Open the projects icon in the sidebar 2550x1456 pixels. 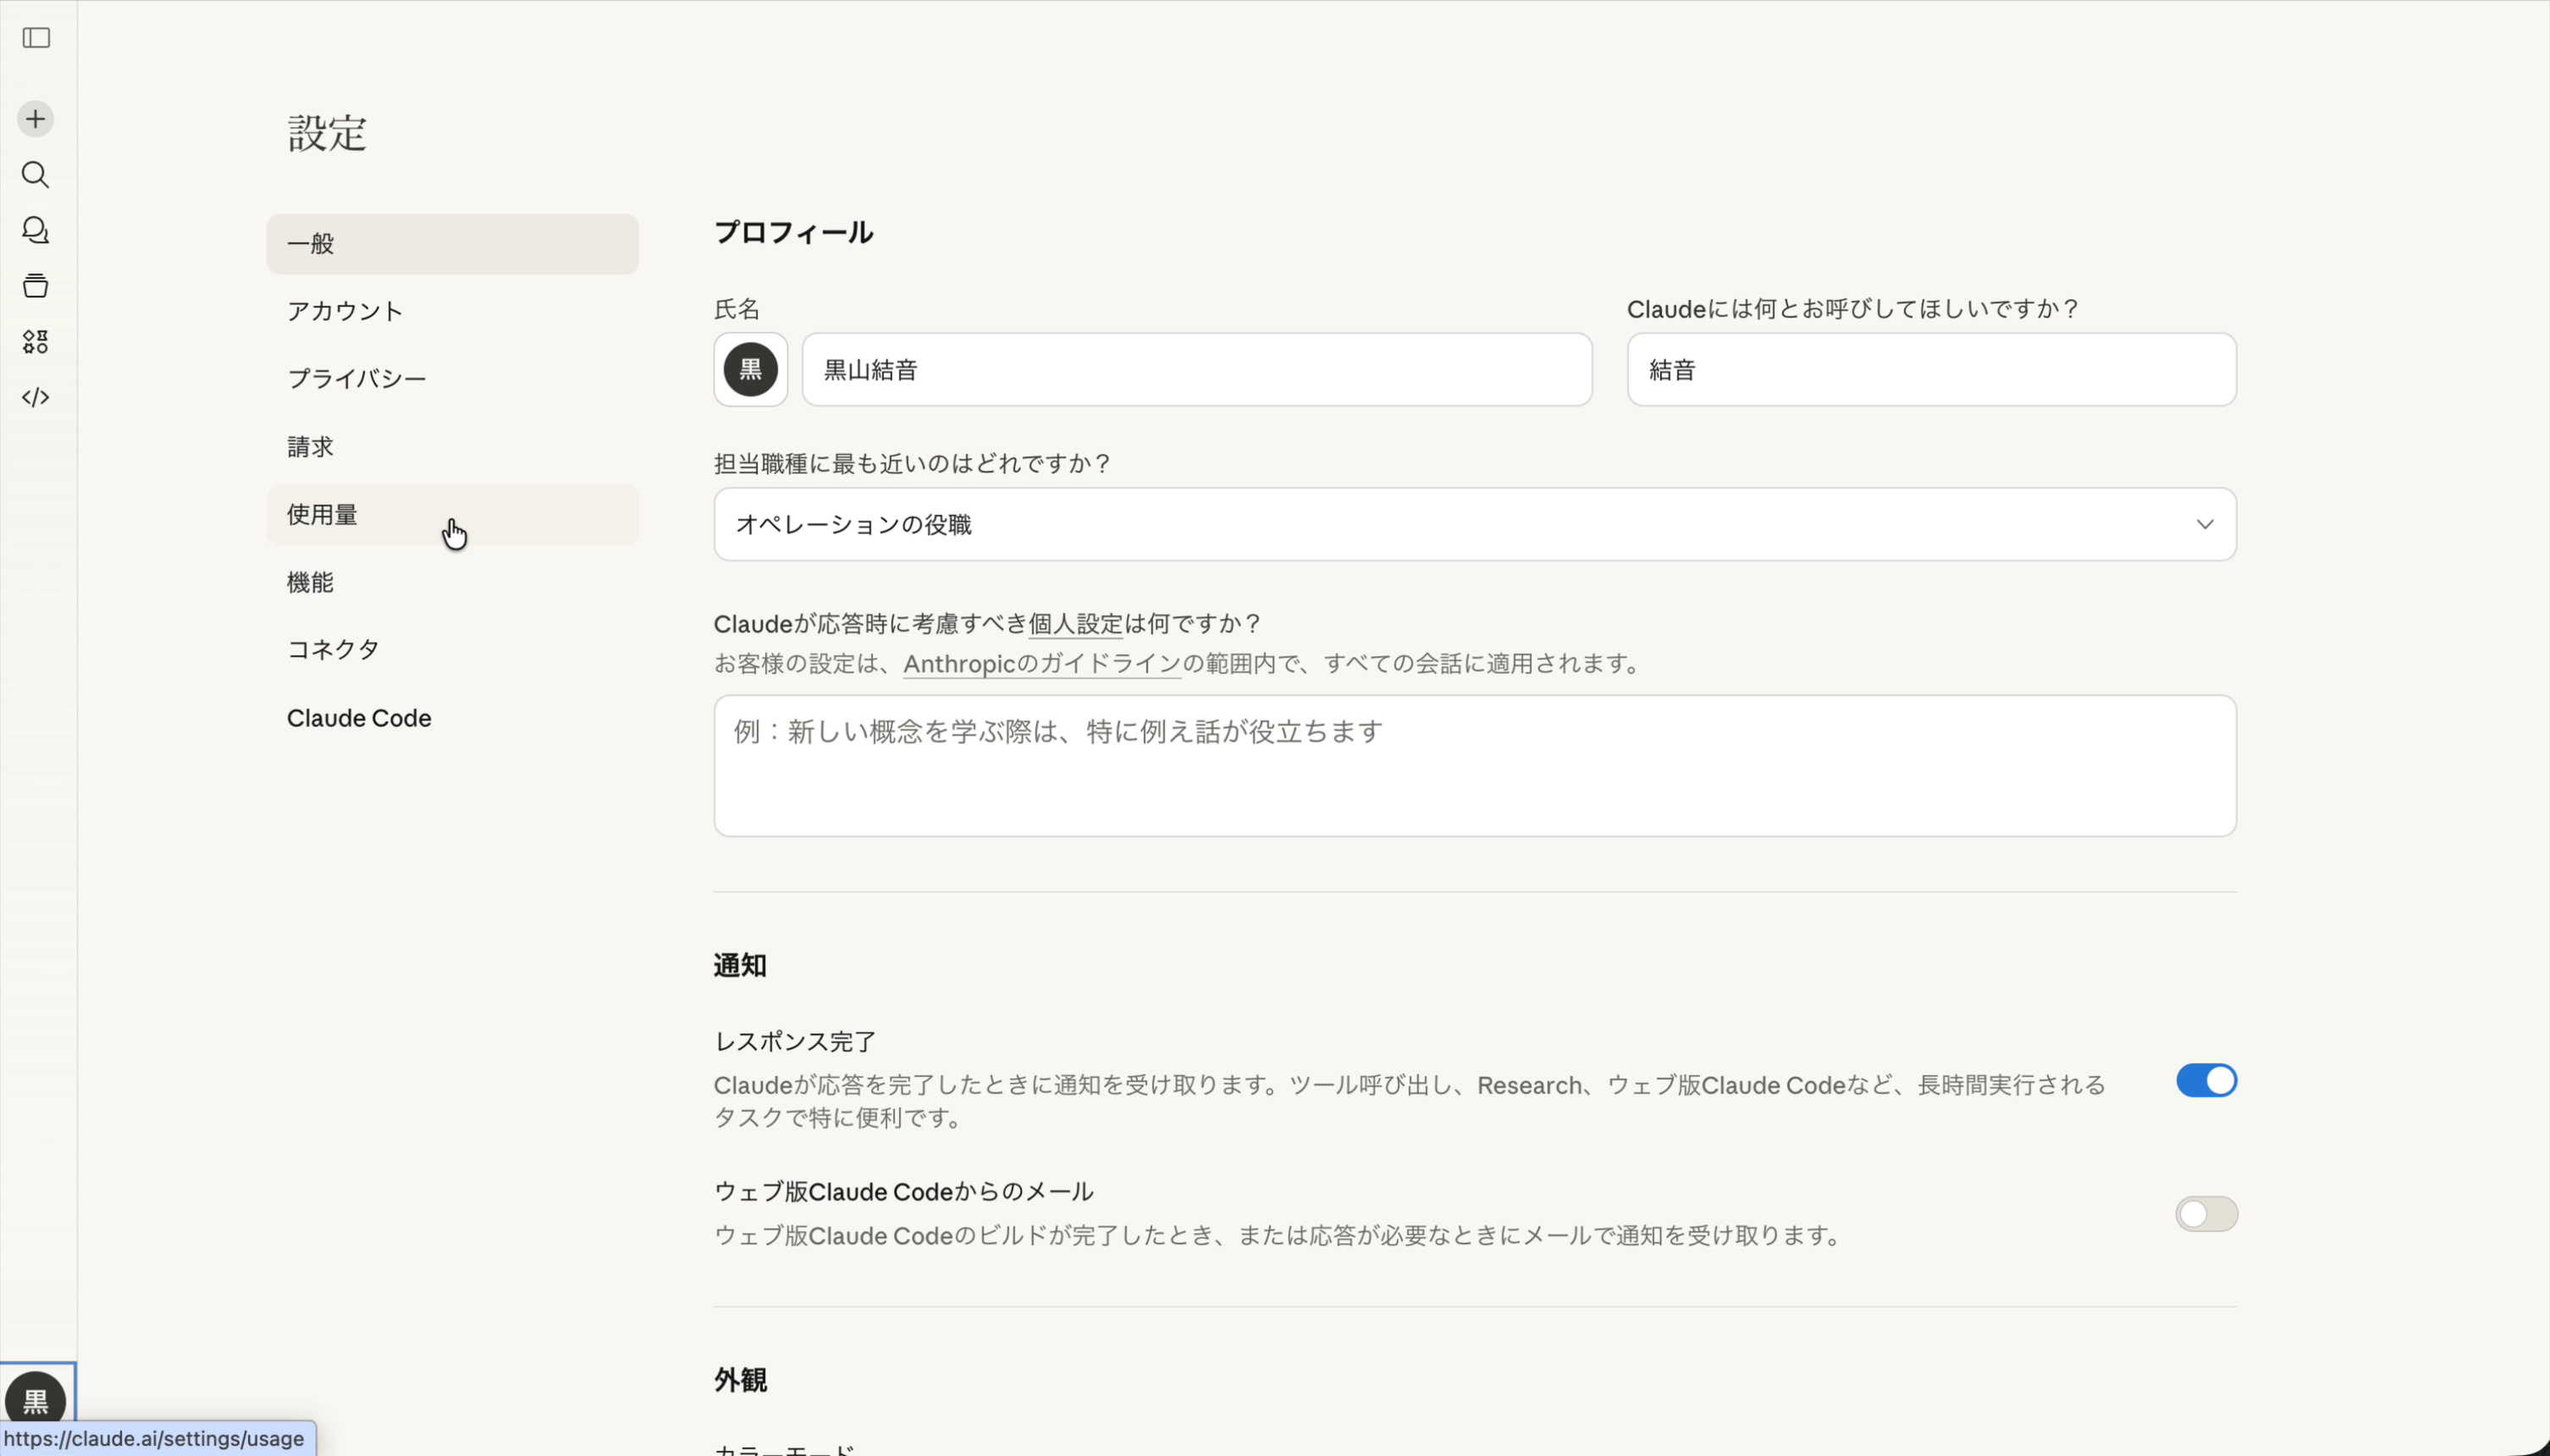point(35,286)
